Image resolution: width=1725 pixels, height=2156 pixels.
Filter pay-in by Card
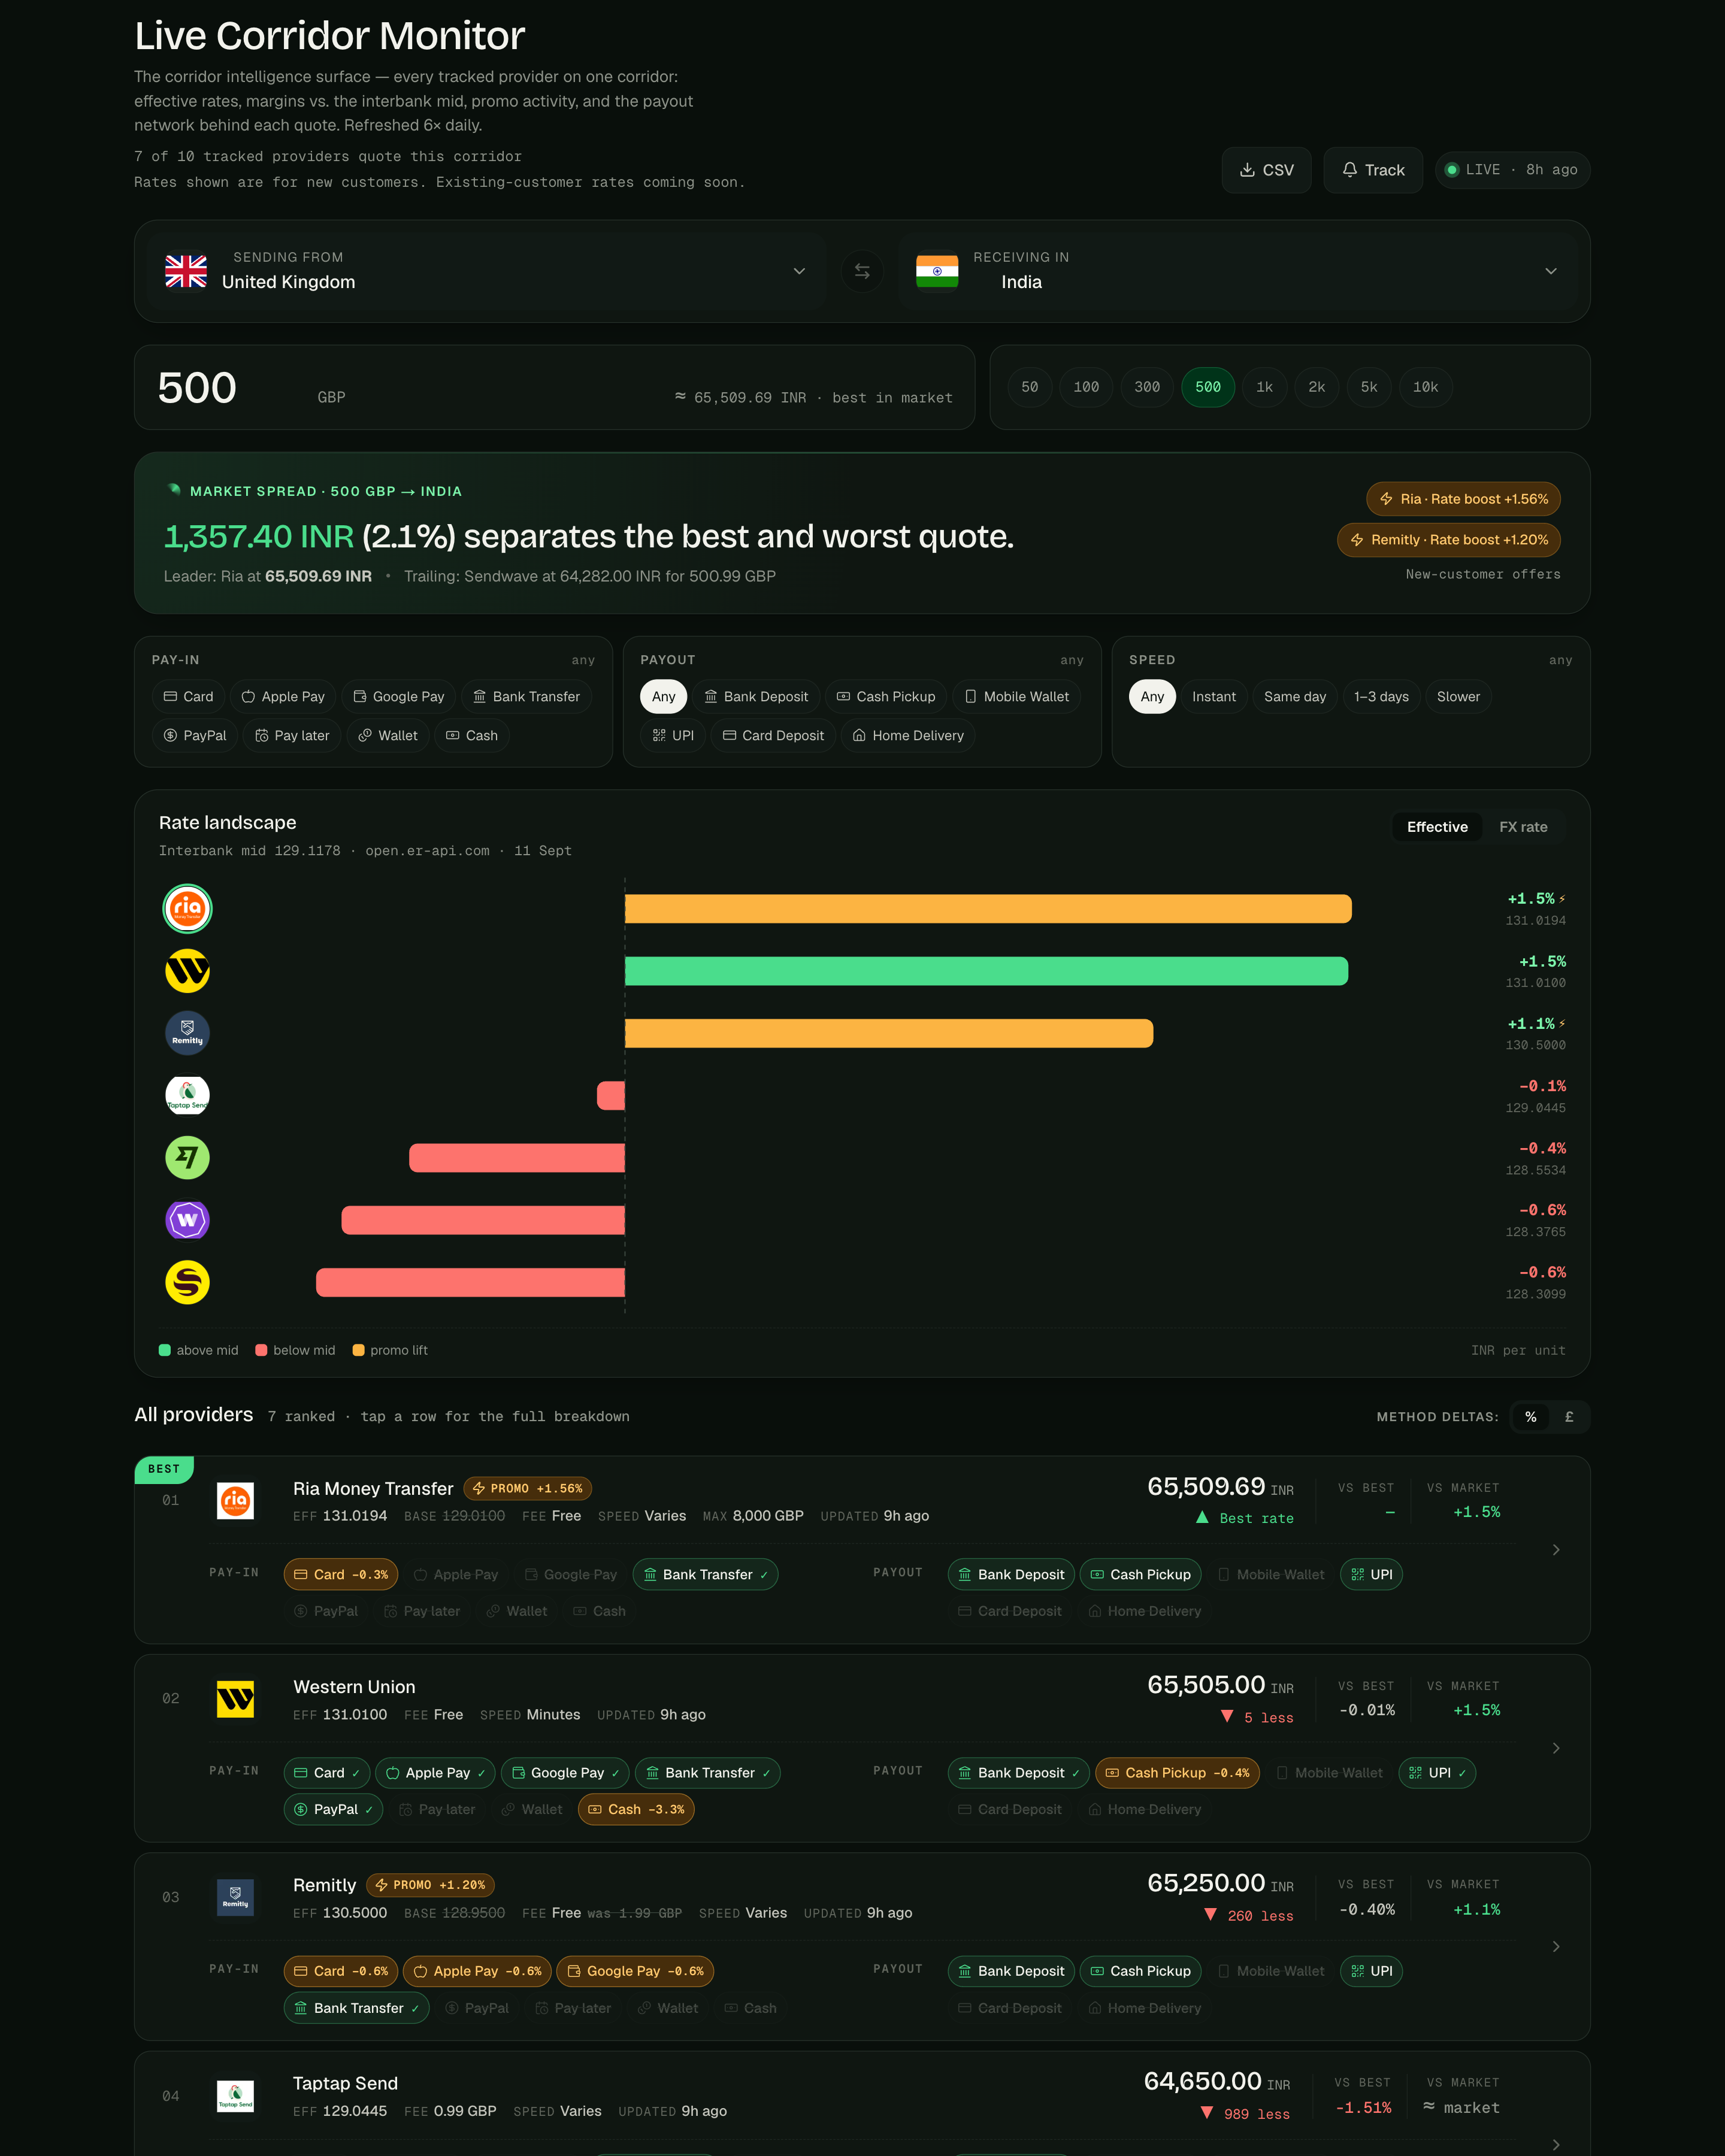188,696
